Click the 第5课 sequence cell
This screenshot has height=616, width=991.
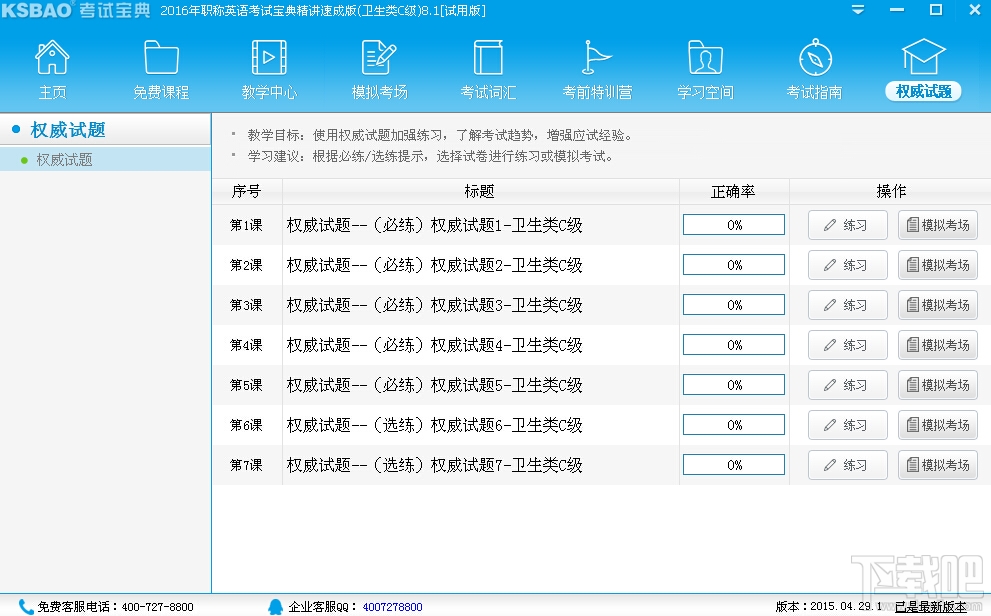(246, 385)
